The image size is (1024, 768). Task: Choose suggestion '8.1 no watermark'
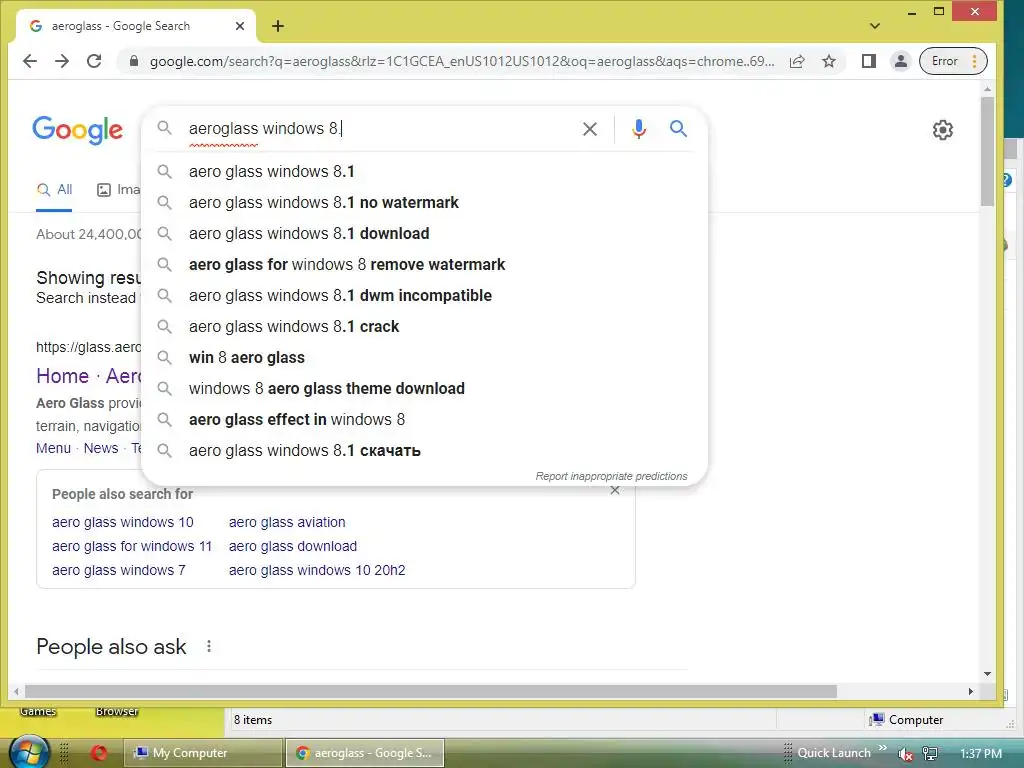(424, 203)
